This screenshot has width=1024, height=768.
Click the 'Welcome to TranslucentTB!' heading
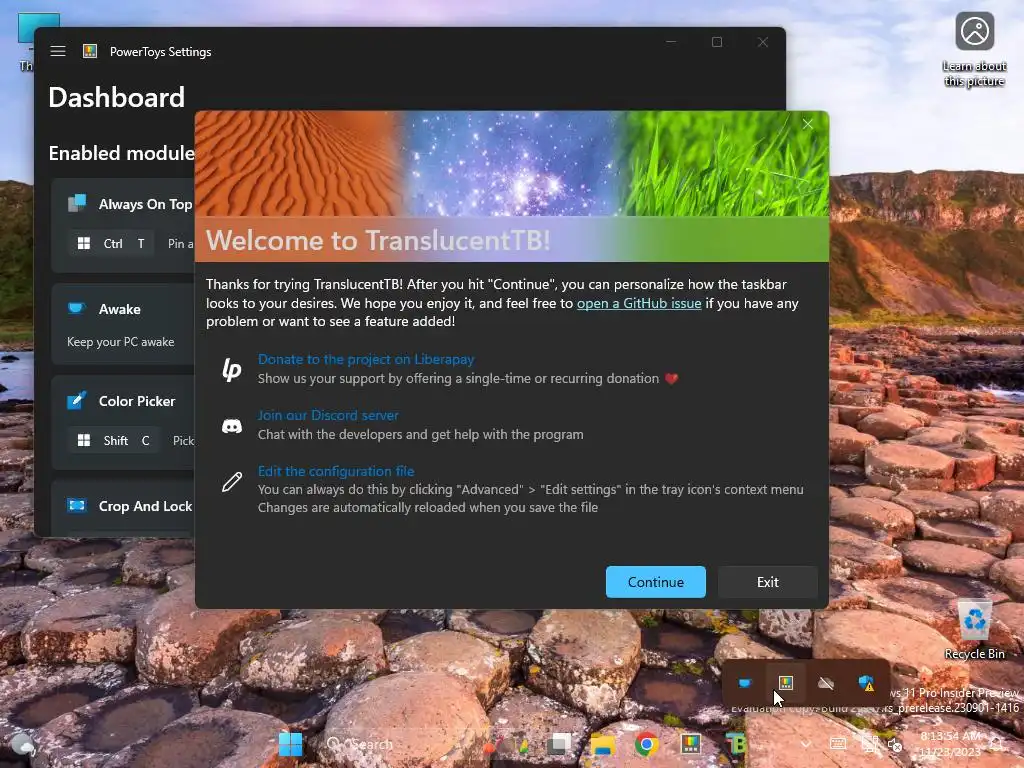tap(378, 240)
